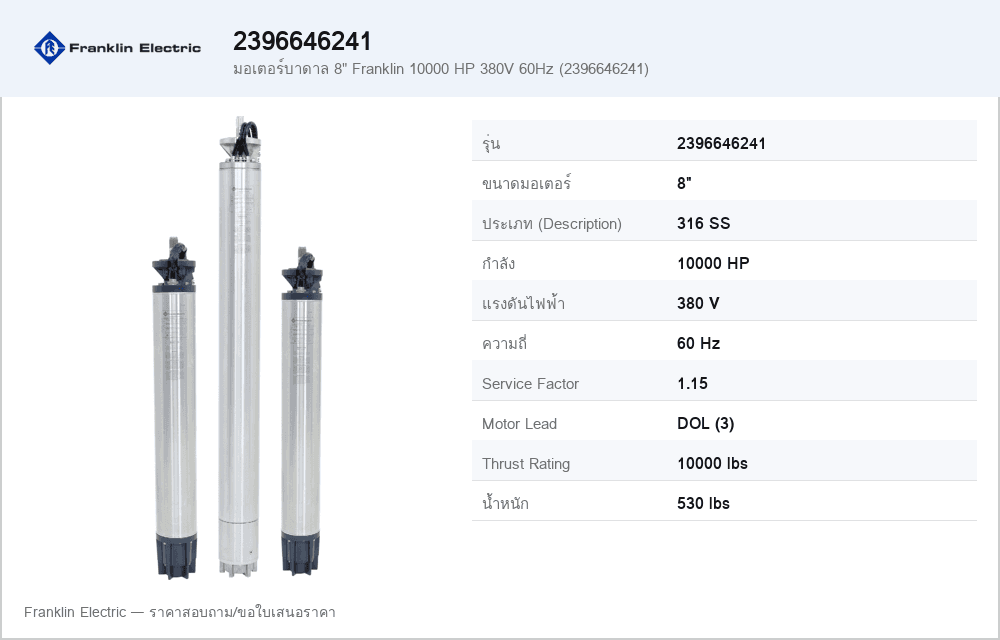Image resolution: width=1000 pixels, height=640 pixels.
Task: Select the 10000 HP power value
Action: 713,264
